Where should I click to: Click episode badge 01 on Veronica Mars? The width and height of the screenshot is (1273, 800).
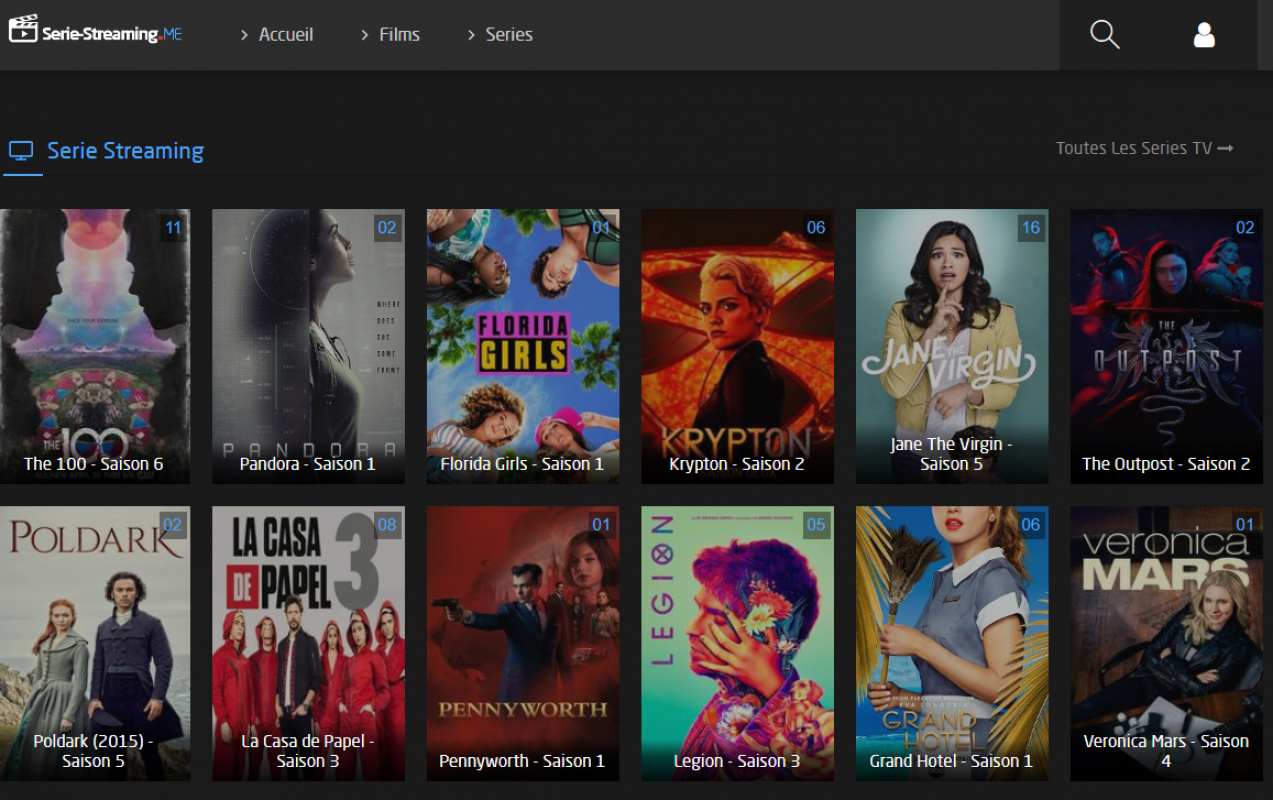pos(1245,525)
